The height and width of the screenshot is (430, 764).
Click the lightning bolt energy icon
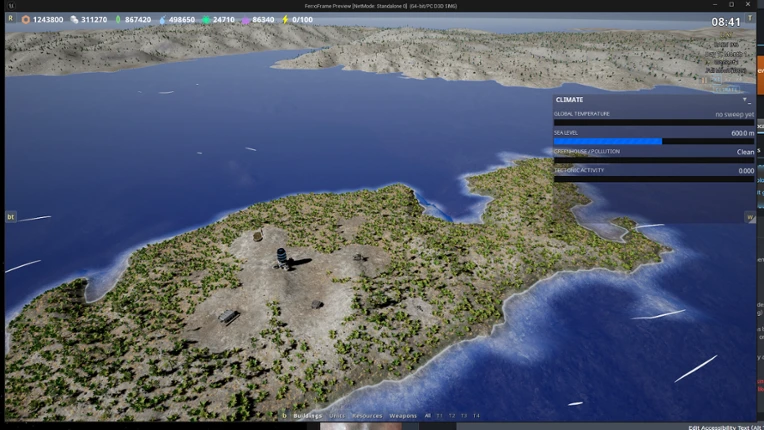tap(285, 20)
